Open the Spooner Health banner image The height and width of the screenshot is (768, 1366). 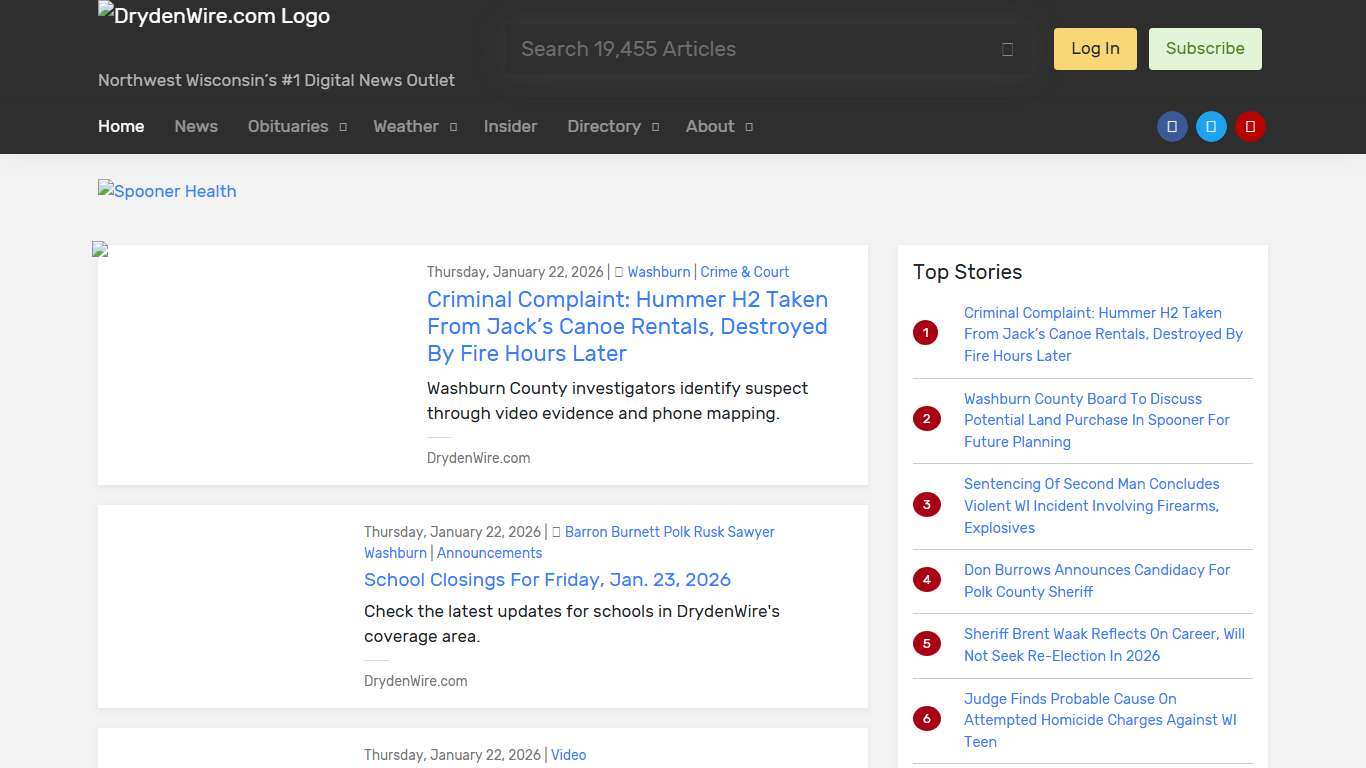(x=167, y=191)
